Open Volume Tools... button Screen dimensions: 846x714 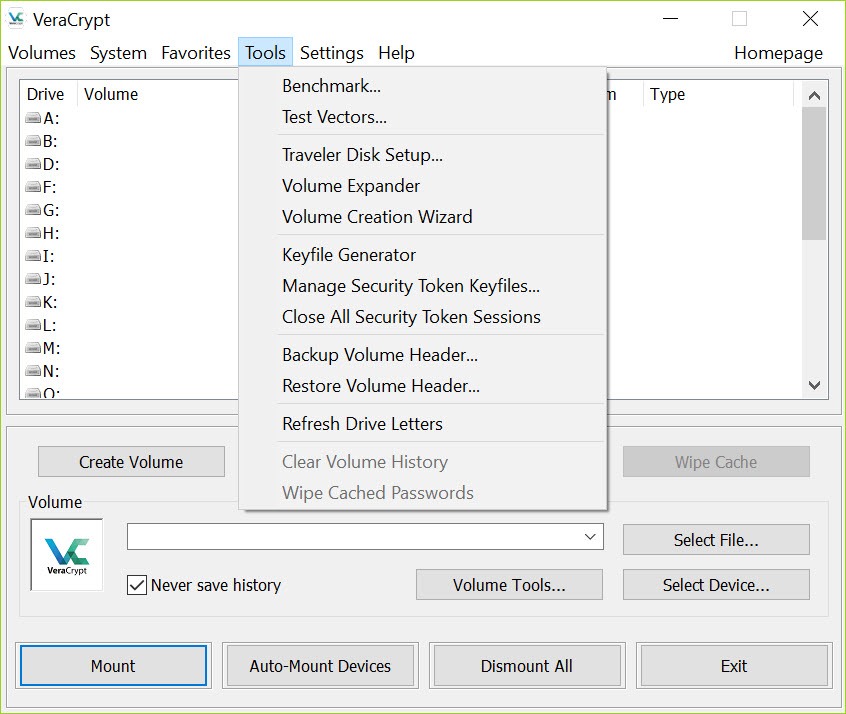[x=509, y=584]
